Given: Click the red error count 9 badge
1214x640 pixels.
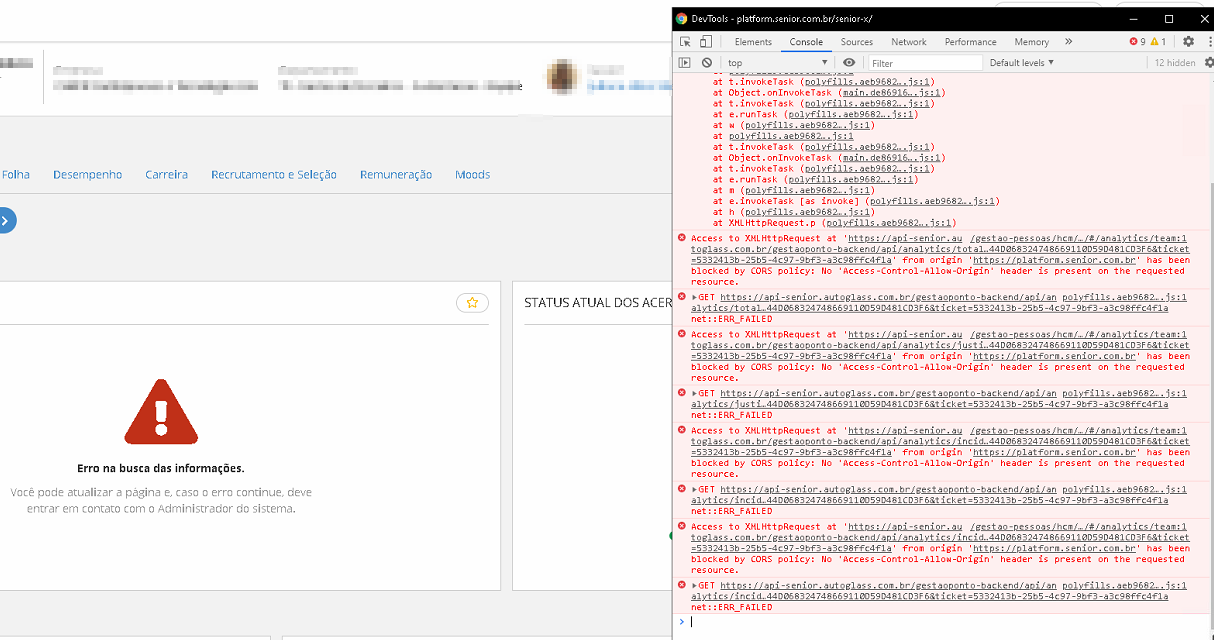Looking at the screenshot, I should [x=1137, y=42].
